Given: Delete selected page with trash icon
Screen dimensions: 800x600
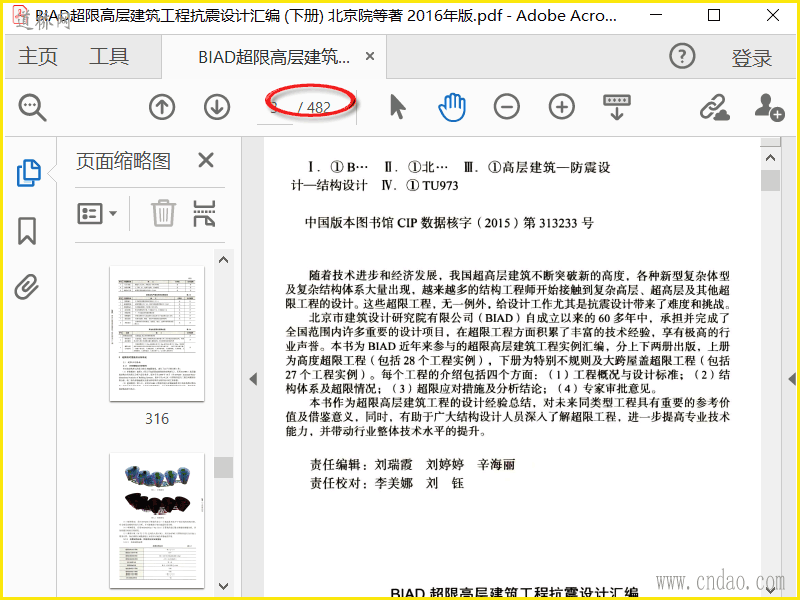Looking at the screenshot, I should pyautogui.click(x=163, y=213).
